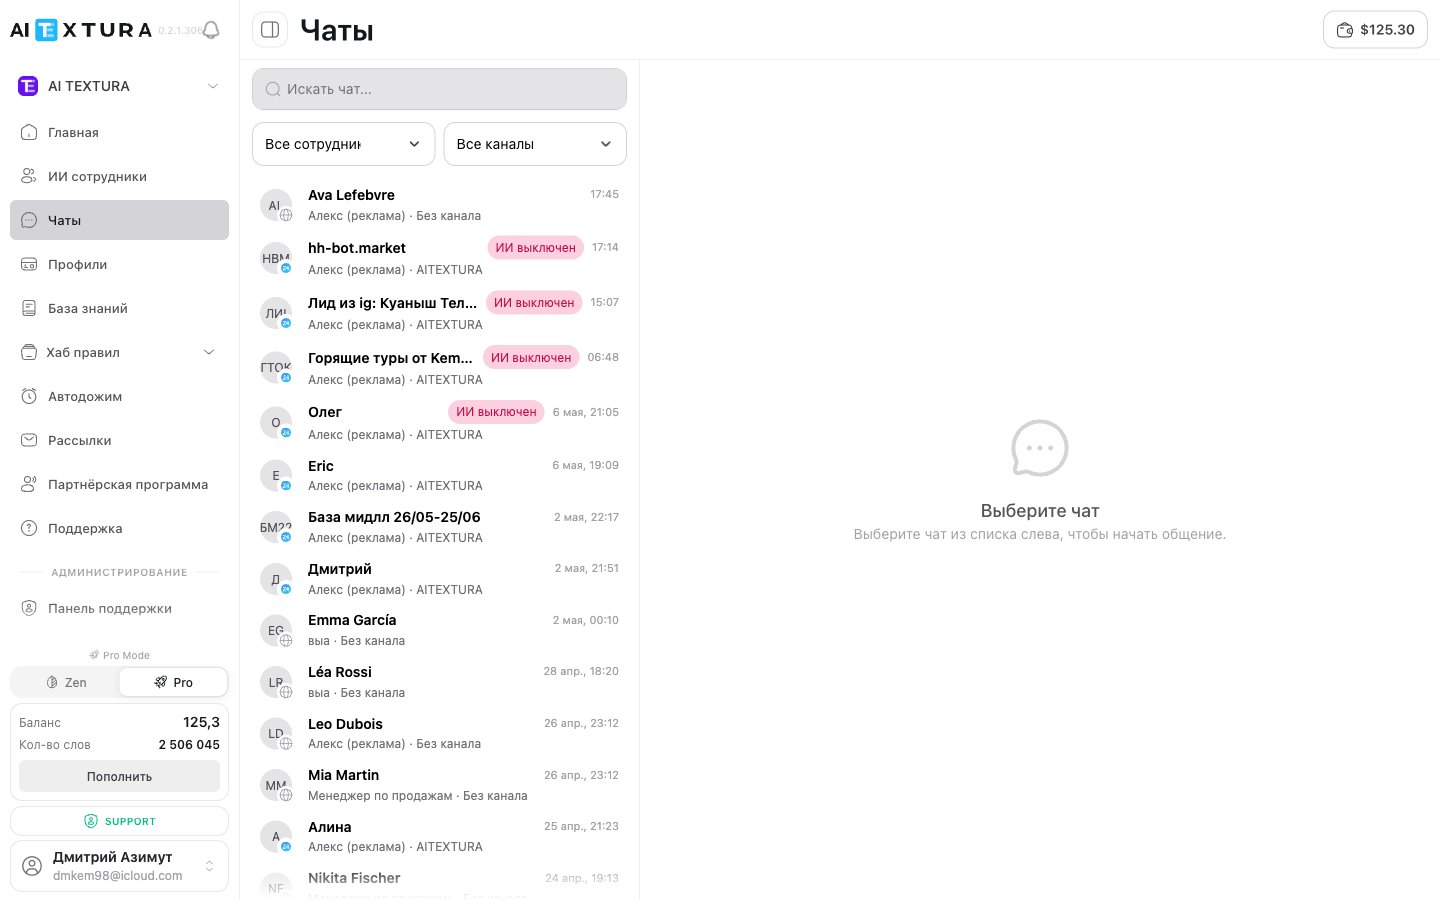This screenshot has height=900, width=1440.
Task: Open the notifications bell icon
Action: coord(211,30)
